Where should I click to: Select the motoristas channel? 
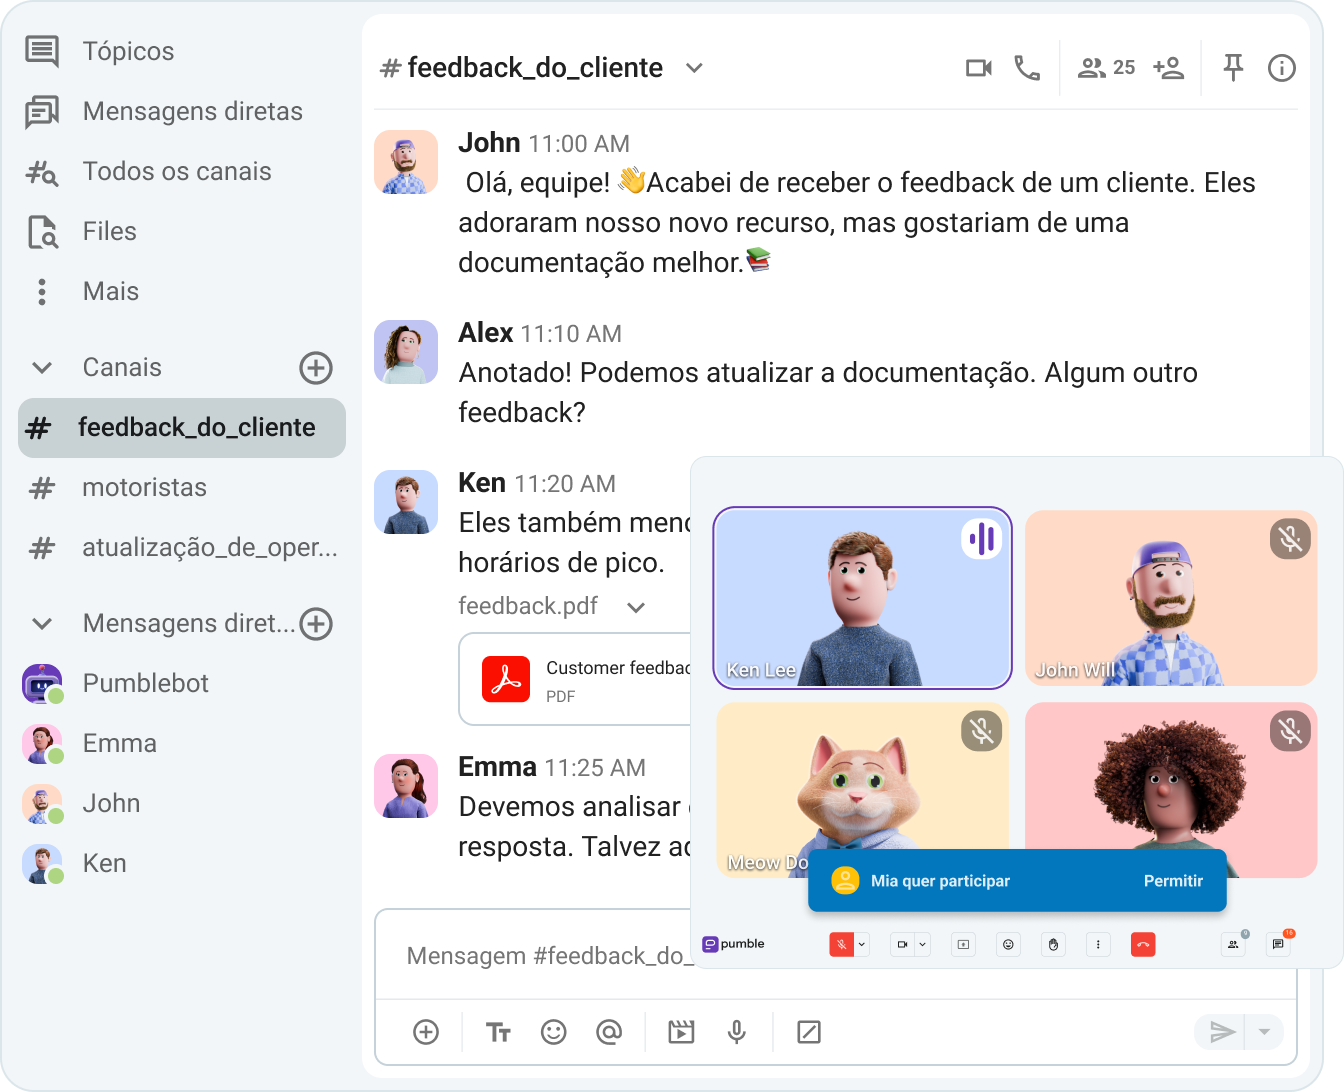pyautogui.click(x=182, y=488)
